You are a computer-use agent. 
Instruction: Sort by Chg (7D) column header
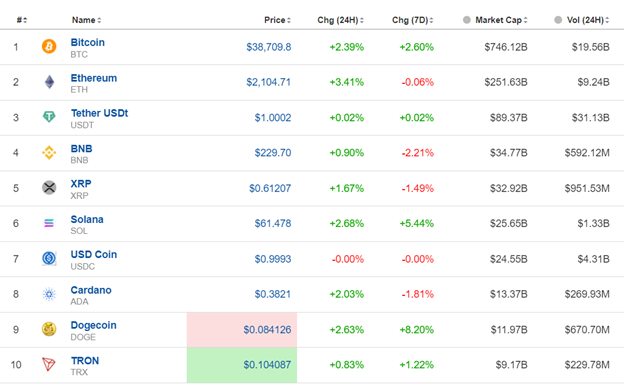[x=413, y=20]
